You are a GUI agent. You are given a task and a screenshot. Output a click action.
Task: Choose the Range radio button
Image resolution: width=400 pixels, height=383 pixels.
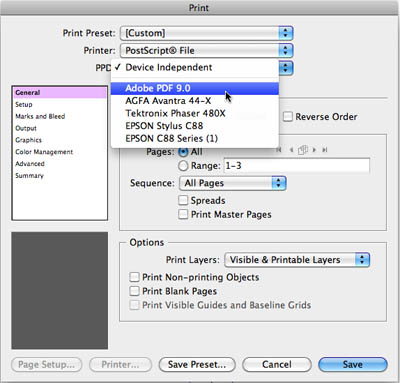183,166
